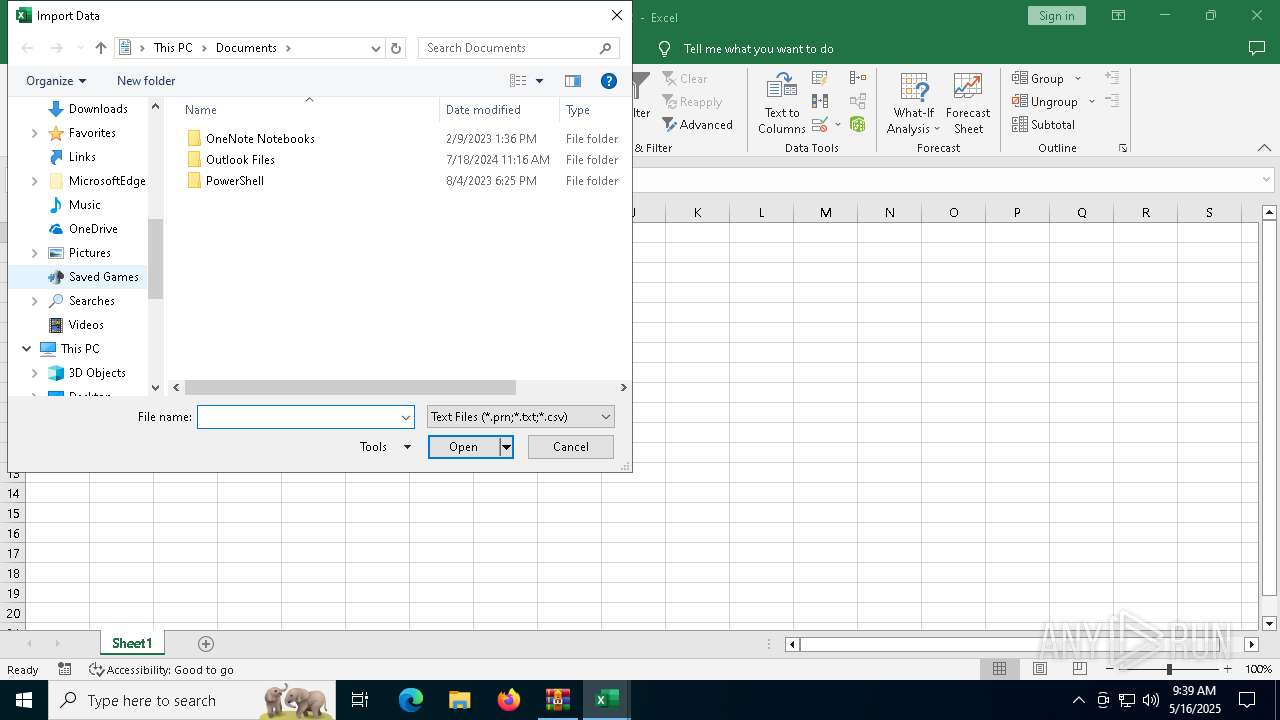
Task: Select OneDrive in navigation tree
Action: click(x=93, y=229)
